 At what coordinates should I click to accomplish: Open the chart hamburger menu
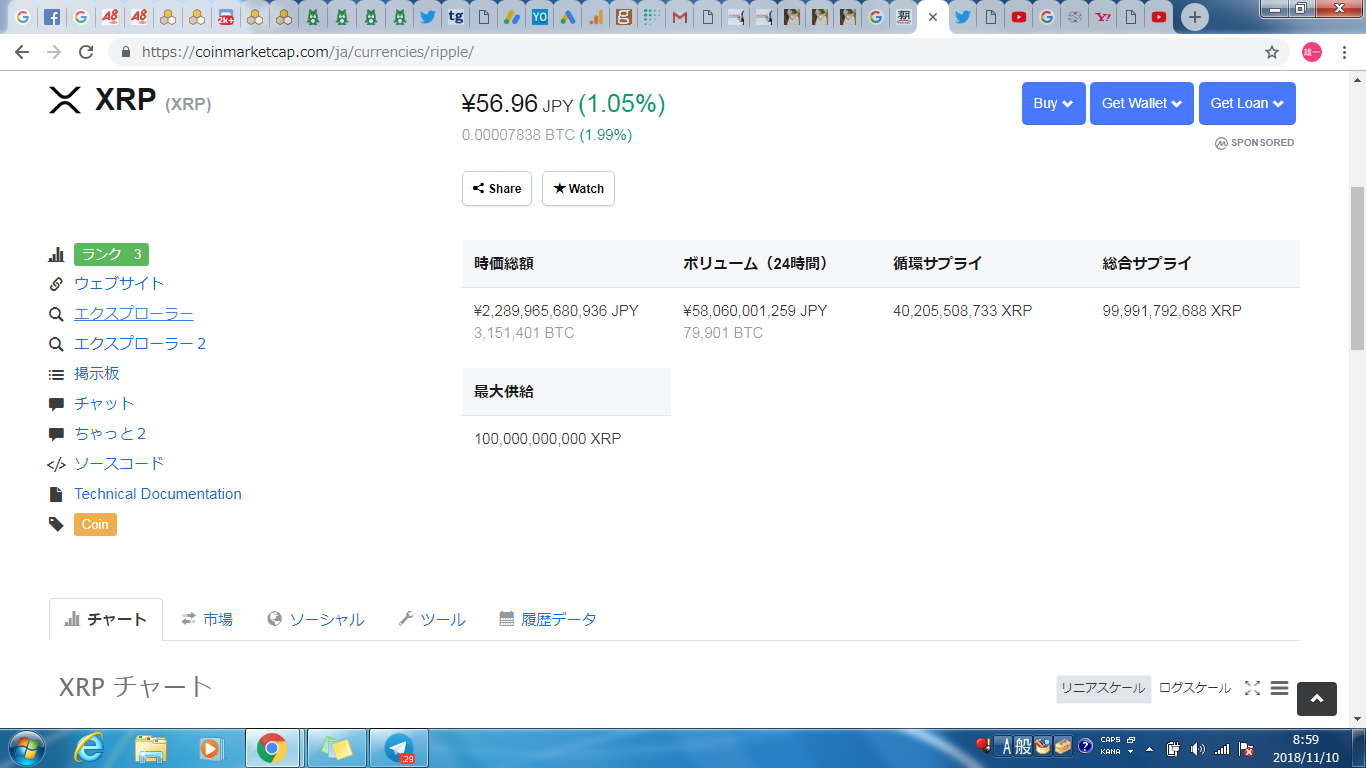1279,688
